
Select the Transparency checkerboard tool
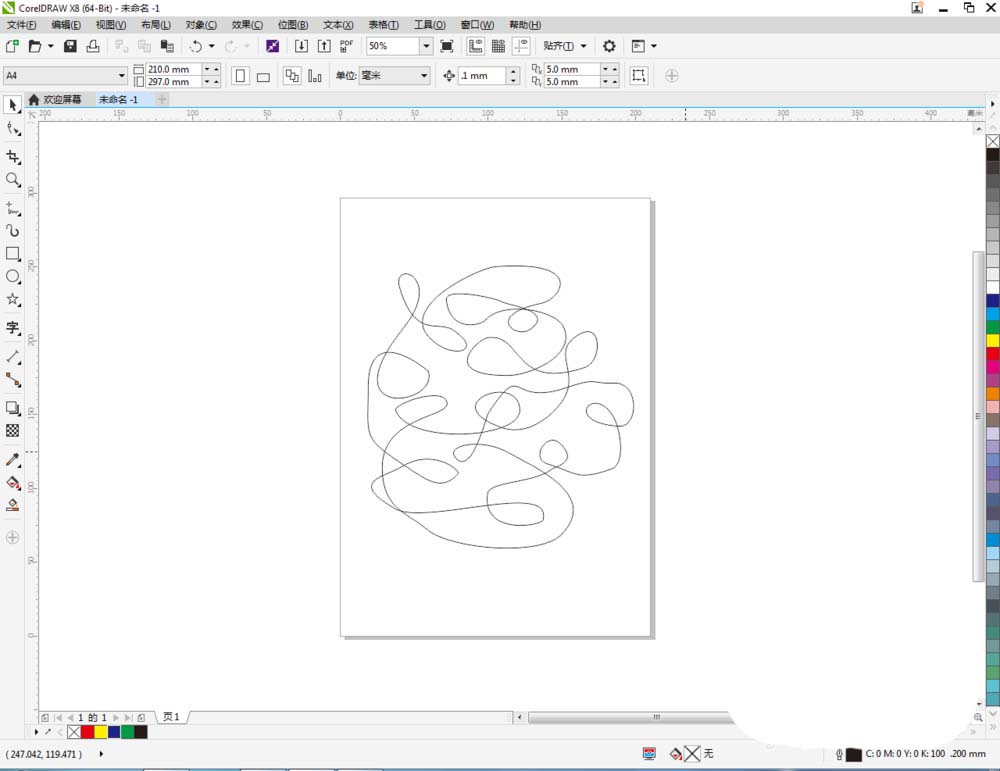coord(12,430)
